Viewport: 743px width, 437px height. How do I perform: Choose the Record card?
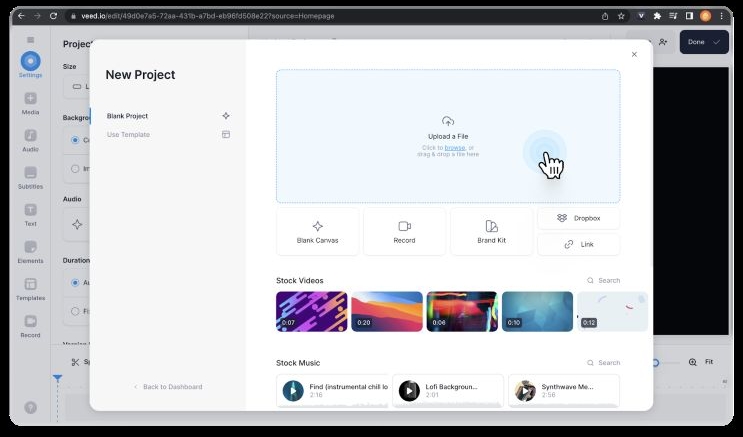point(404,232)
